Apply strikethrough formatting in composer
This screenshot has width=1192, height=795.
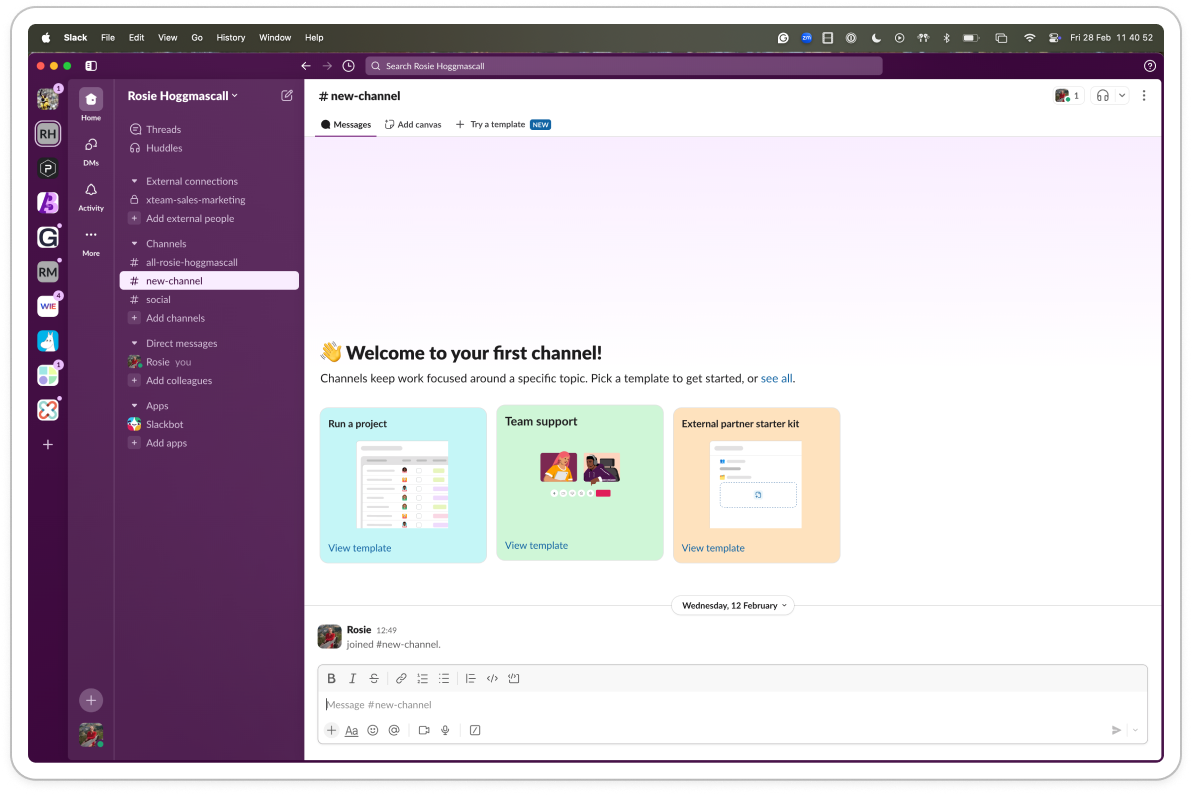point(374,679)
